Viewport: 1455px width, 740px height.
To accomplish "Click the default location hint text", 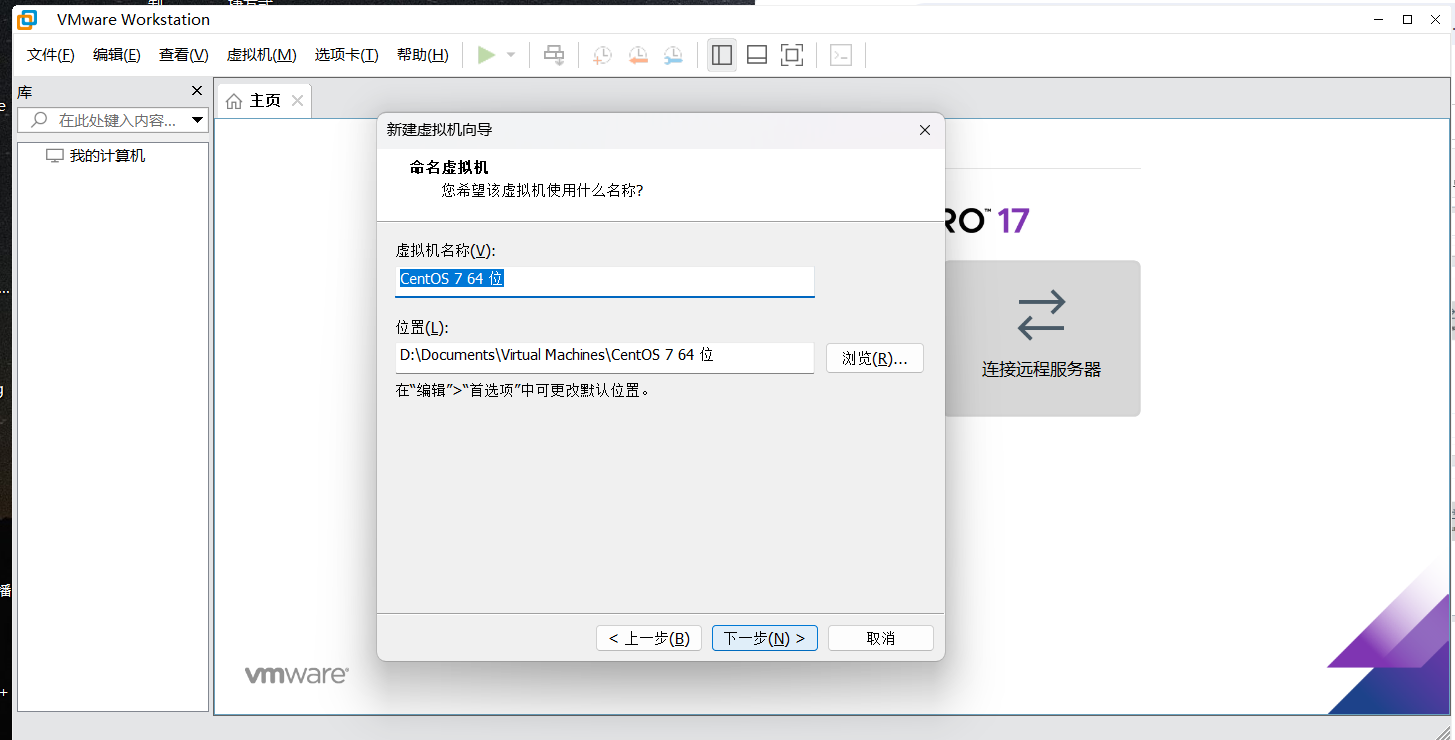I will click(525, 390).
